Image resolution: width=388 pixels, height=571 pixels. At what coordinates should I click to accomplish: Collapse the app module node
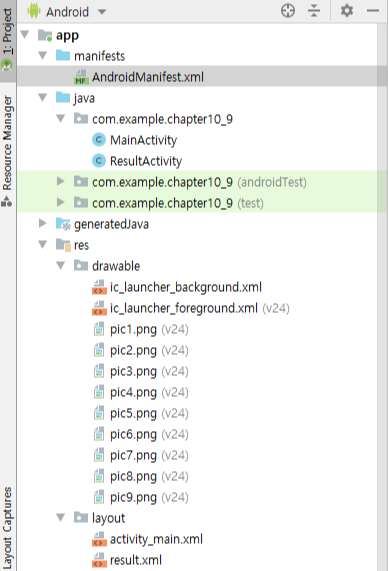(x=25, y=35)
